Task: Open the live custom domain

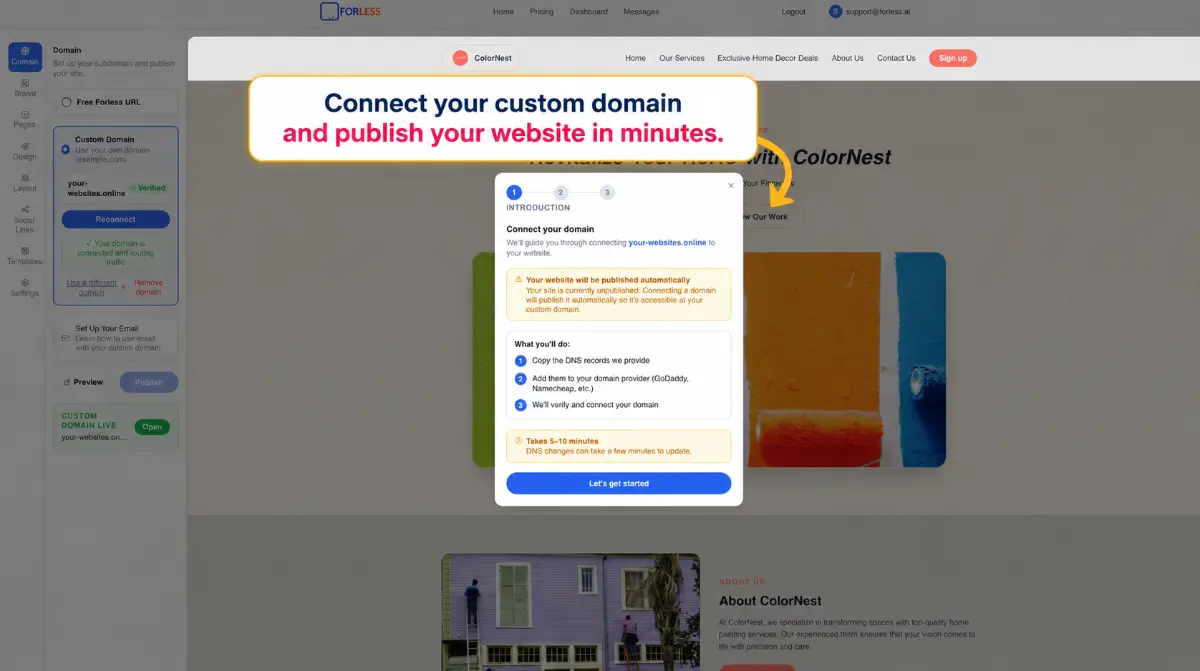Action: (x=152, y=427)
